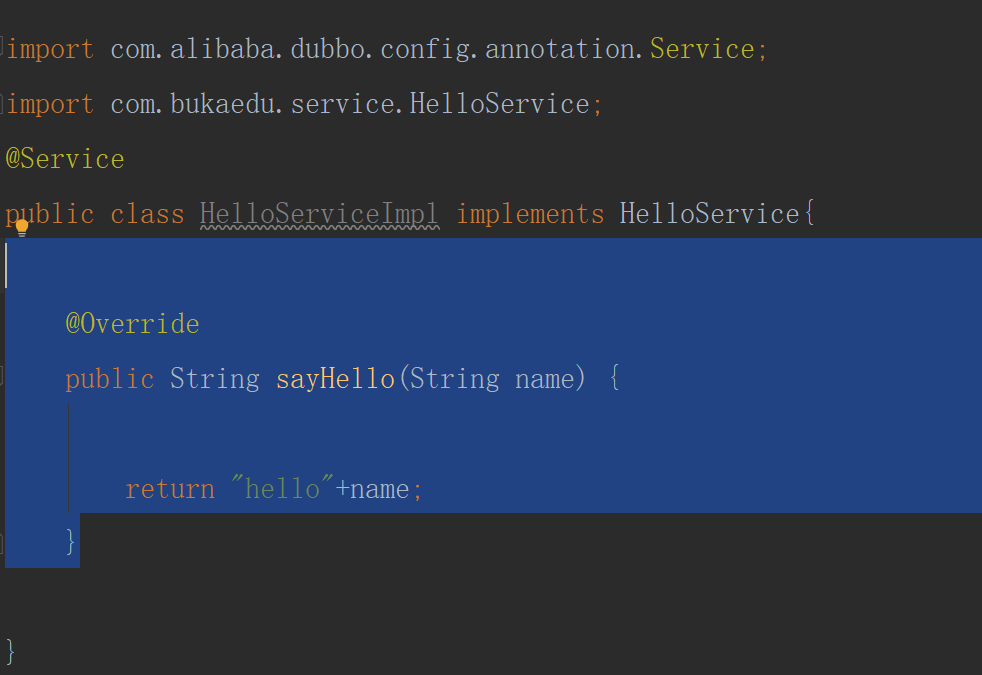Click the underlined HelloServiceImpl class name
Image resolution: width=982 pixels, height=675 pixels.
click(319, 214)
